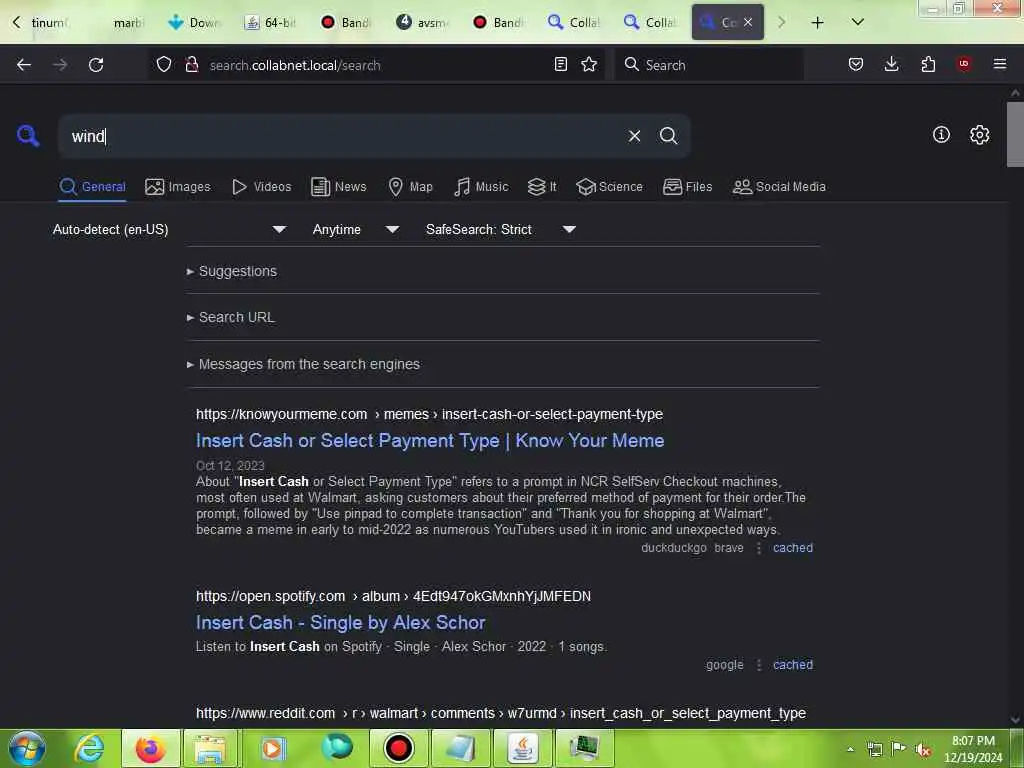
Task: Submit search with magnifier button
Action: coord(668,136)
